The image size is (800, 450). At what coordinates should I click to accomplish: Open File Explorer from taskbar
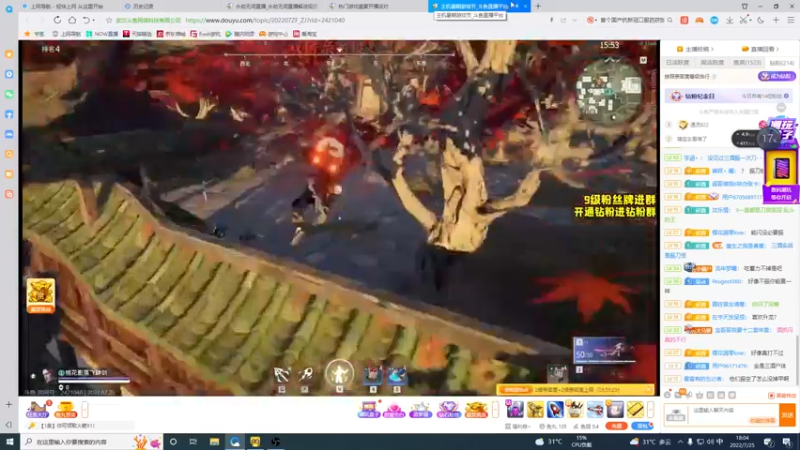pos(214,442)
